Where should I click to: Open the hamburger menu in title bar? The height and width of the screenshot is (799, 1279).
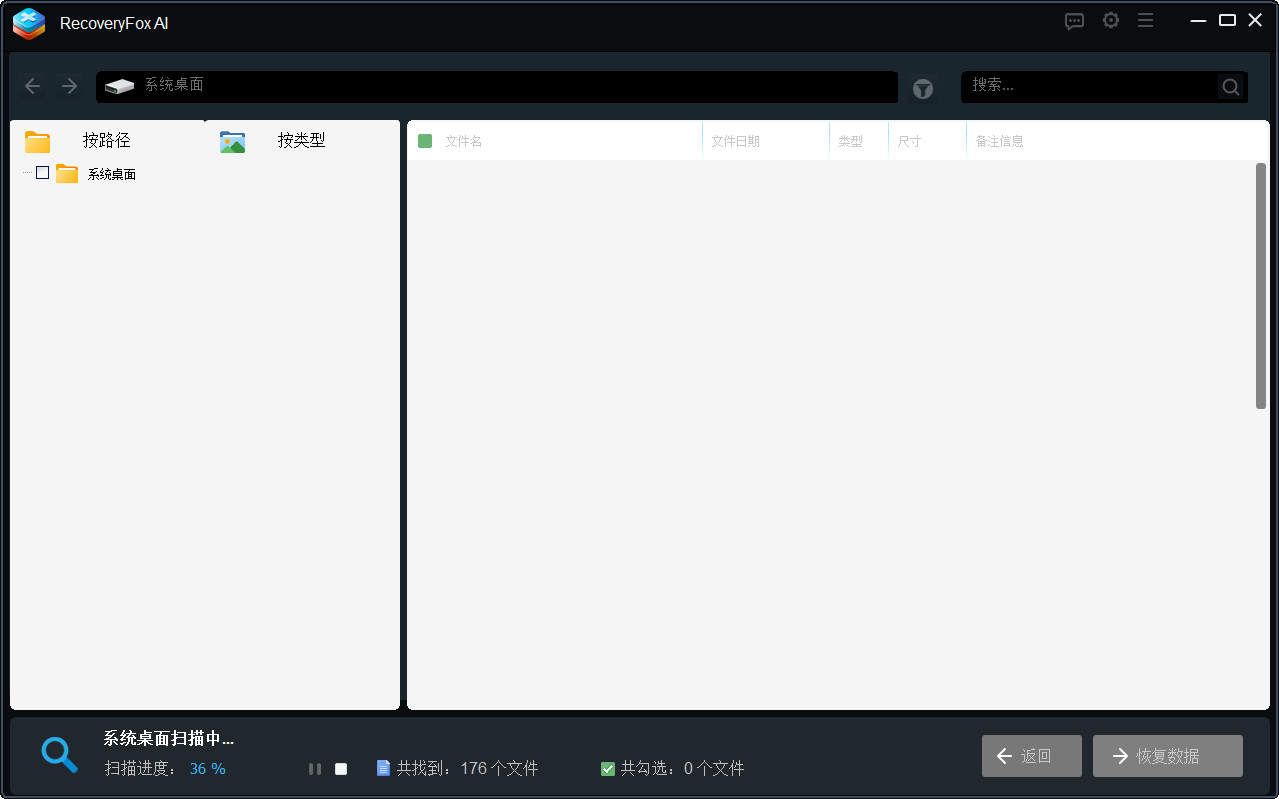coord(1145,20)
